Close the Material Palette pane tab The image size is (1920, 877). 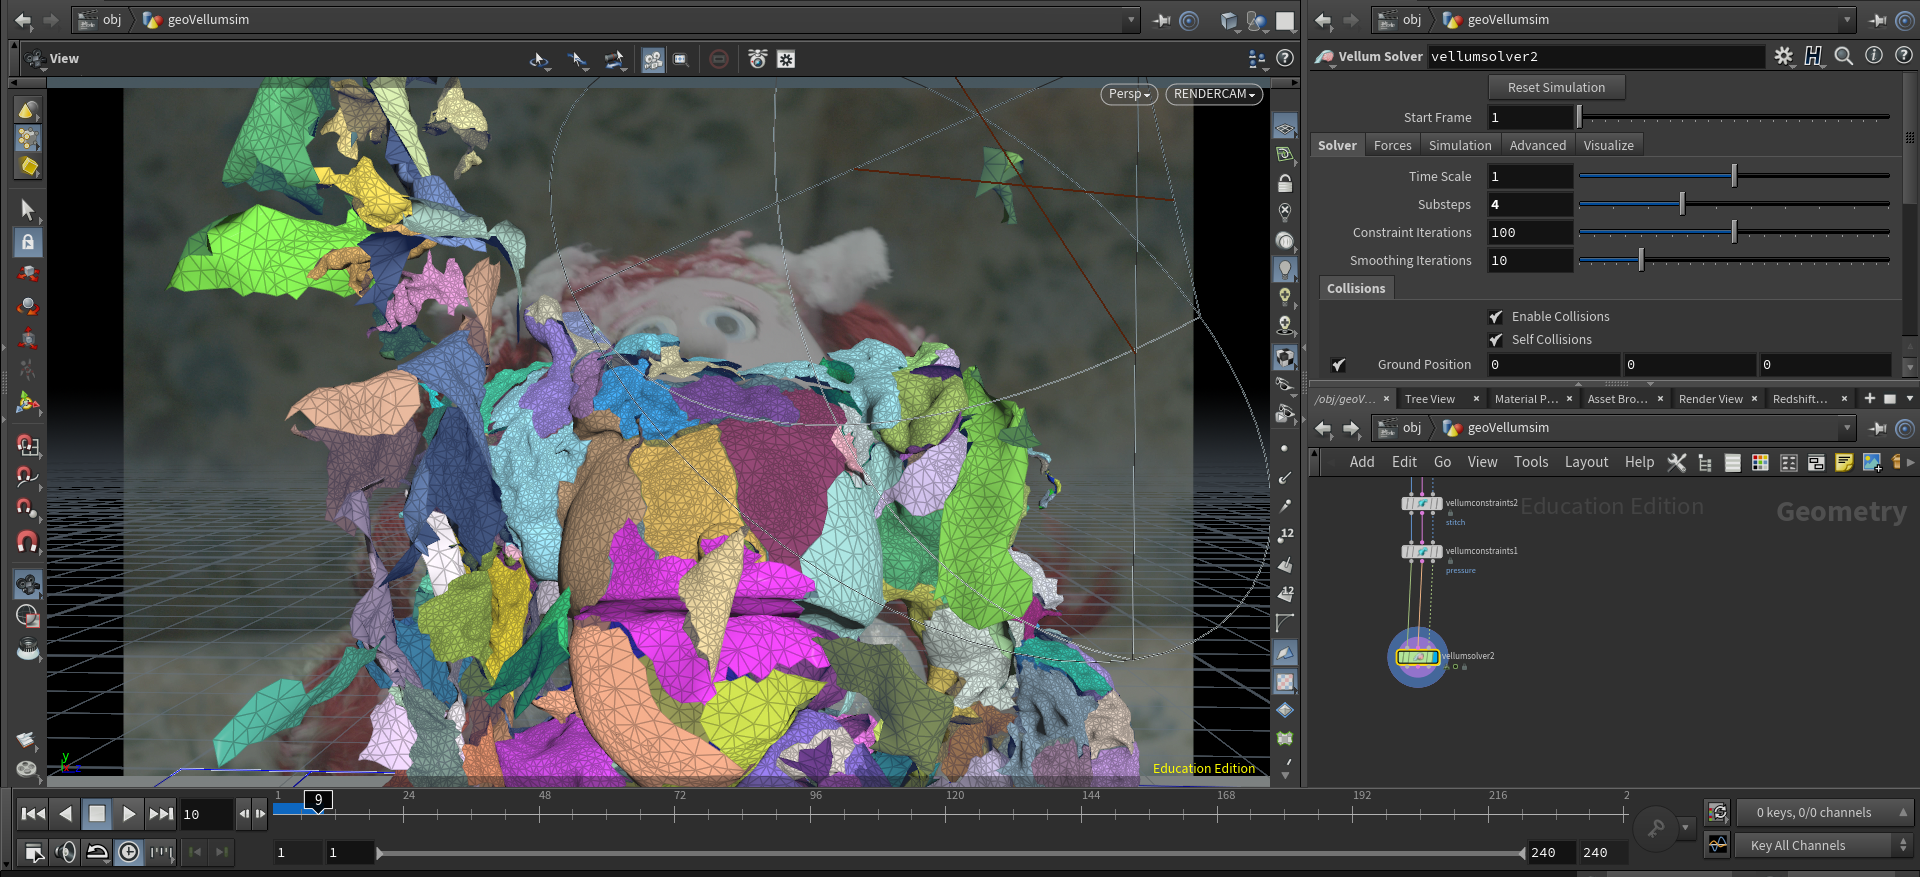[1569, 399]
